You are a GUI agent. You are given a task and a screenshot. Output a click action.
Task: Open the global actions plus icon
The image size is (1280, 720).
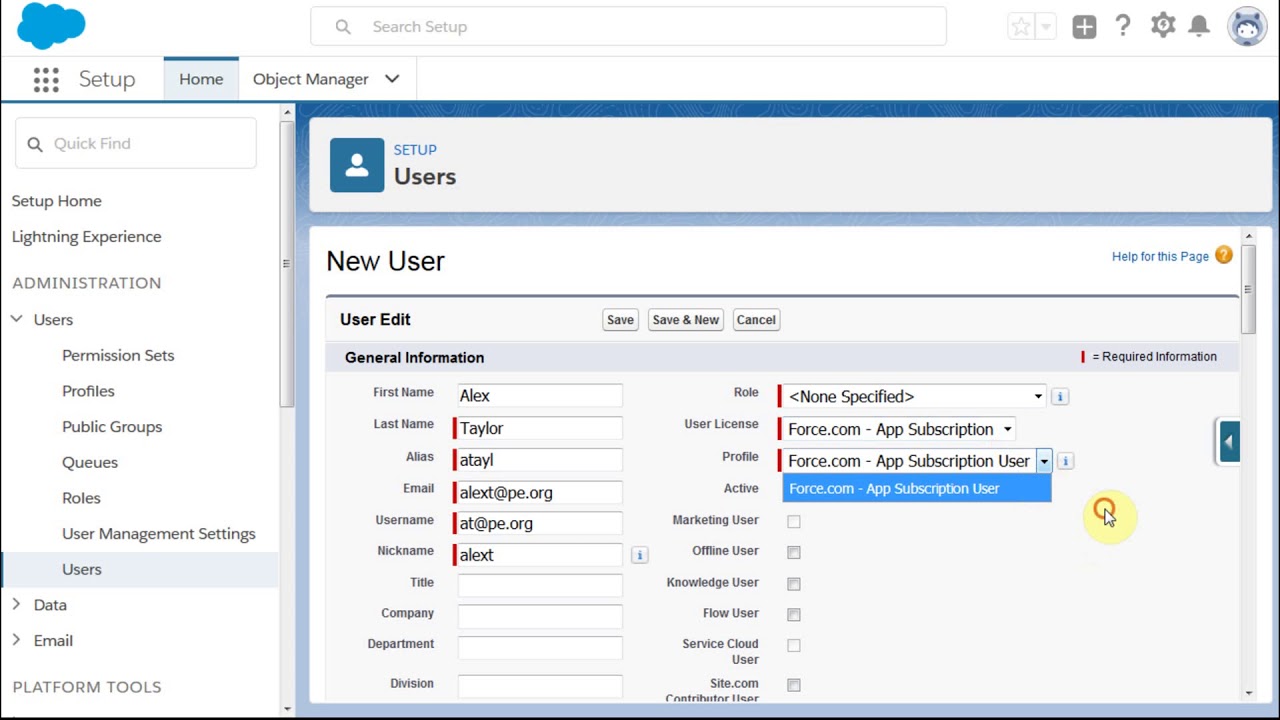tap(1084, 27)
